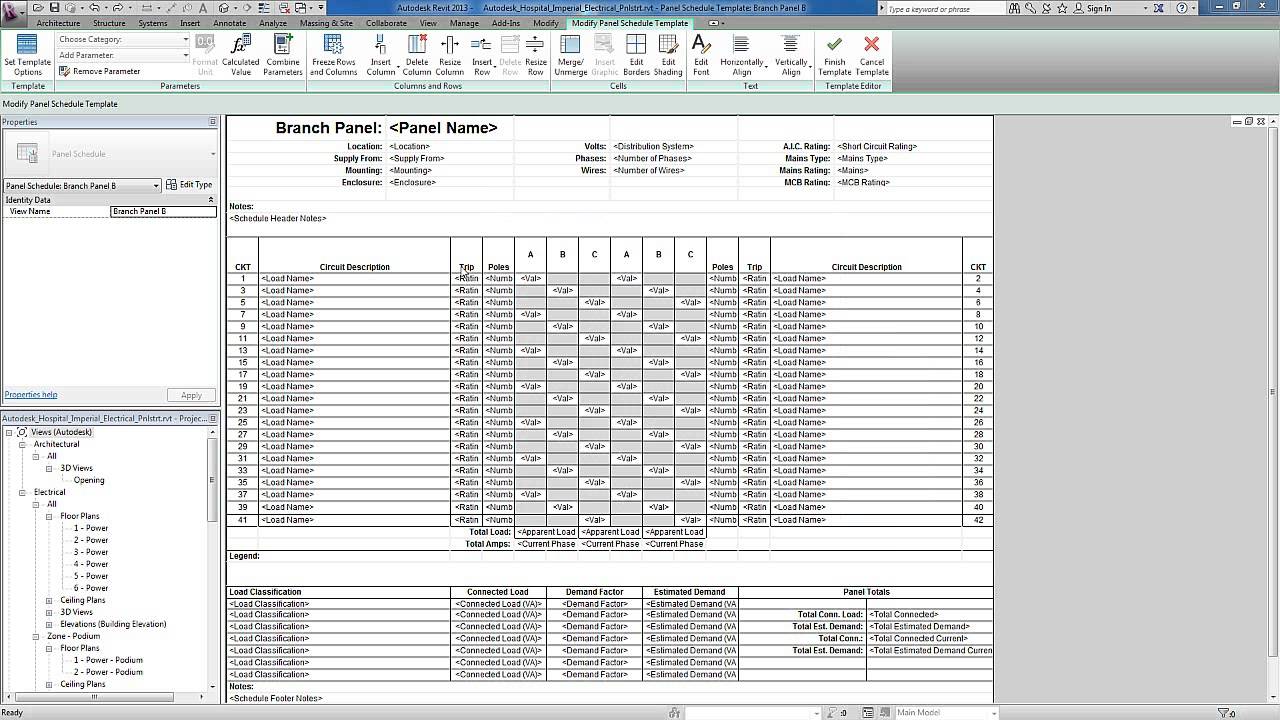
Task: Collapse the Zone - Podium node
Action: click(36, 636)
